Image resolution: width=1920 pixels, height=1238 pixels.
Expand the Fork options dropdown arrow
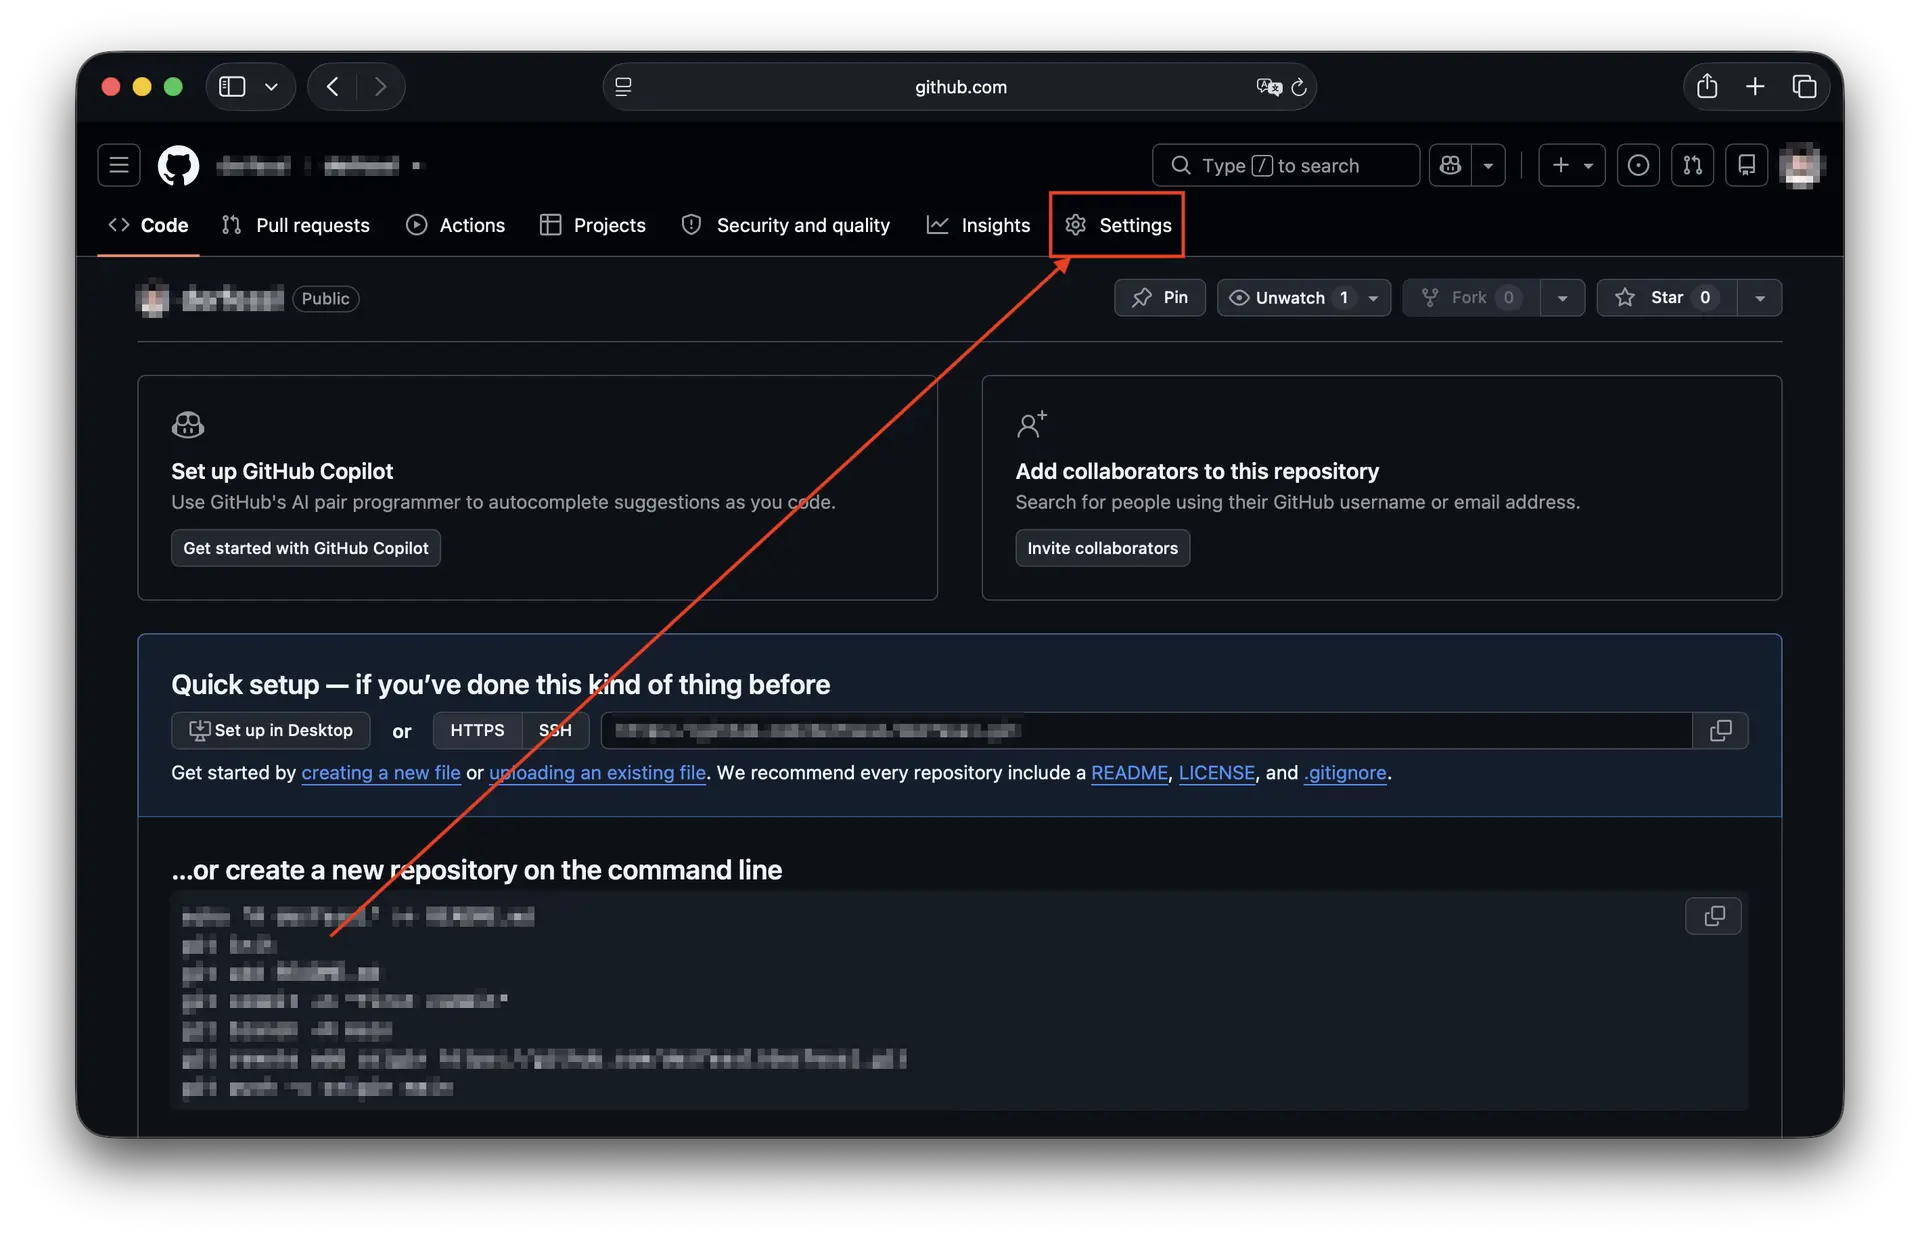tap(1563, 297)
